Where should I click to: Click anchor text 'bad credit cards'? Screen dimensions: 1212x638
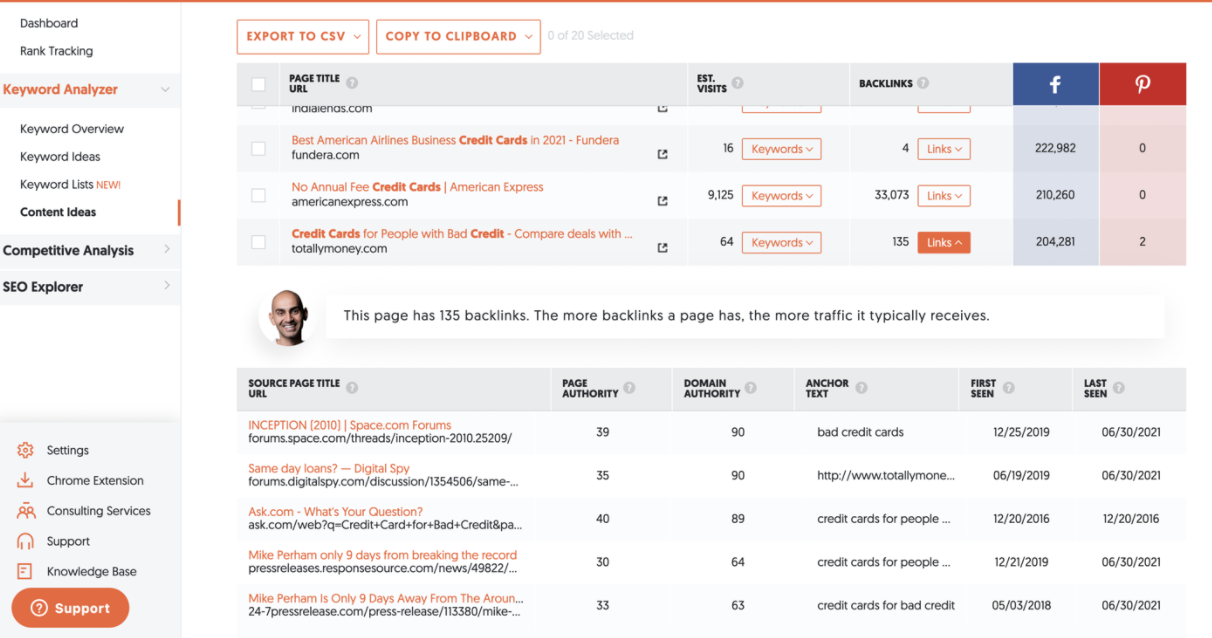pyautogui.click(x=860, y=432)
